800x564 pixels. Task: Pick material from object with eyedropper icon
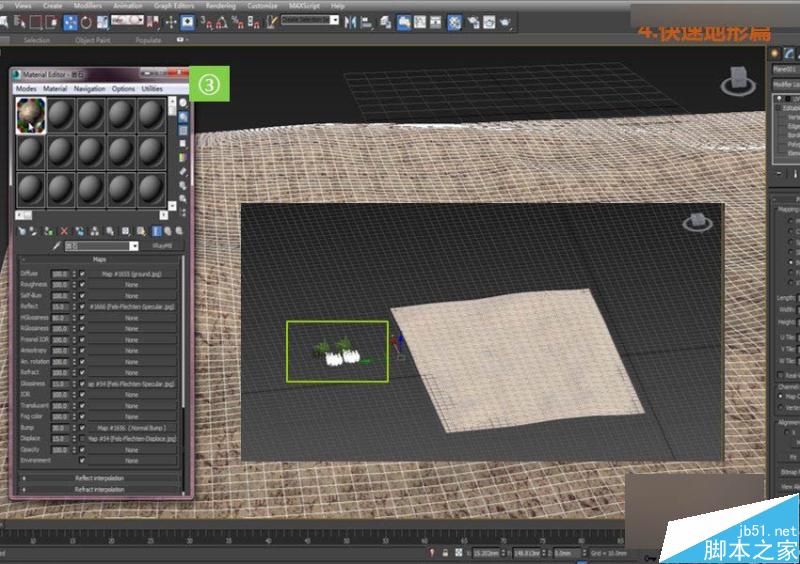coord(57,246)
